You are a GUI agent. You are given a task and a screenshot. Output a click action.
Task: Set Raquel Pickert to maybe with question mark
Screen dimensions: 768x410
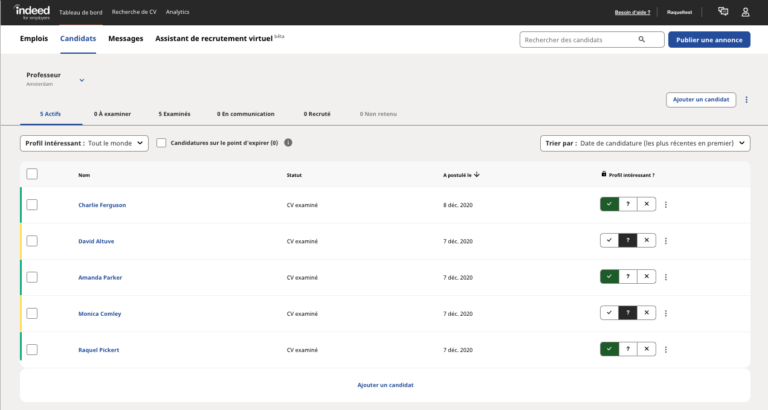[x=628, y=349]
